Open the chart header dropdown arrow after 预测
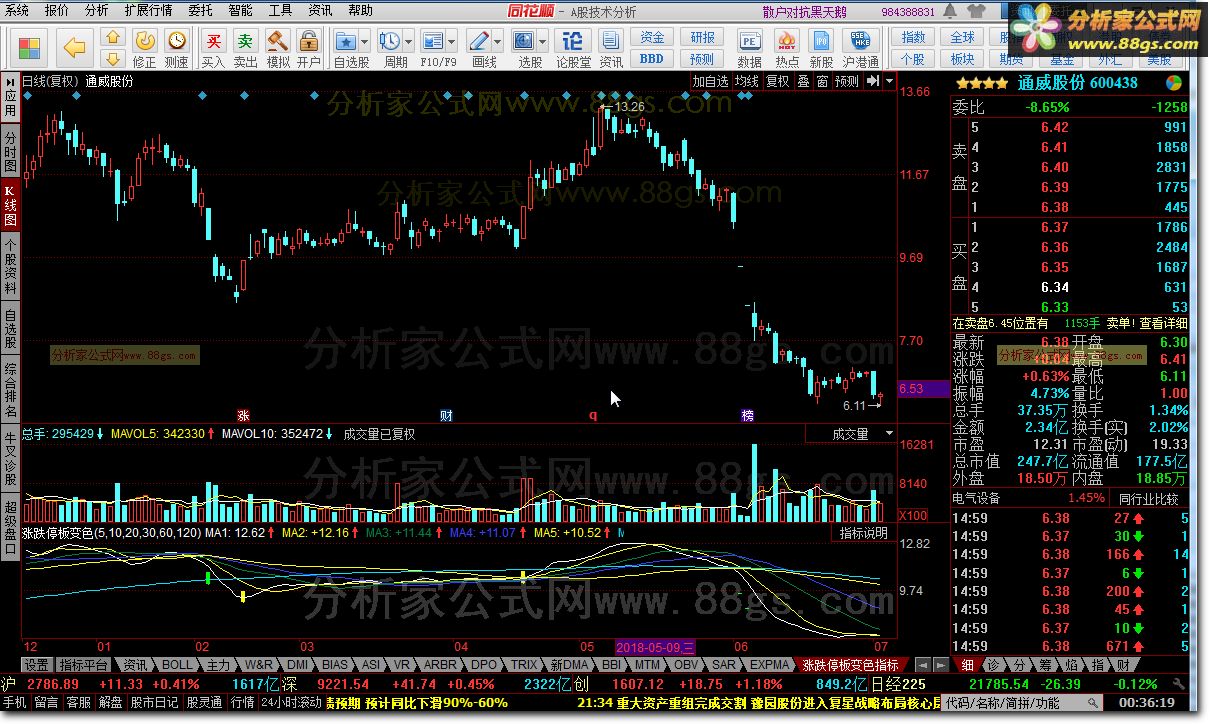This screenshot has width=1210, height=724. pos(889,81)
